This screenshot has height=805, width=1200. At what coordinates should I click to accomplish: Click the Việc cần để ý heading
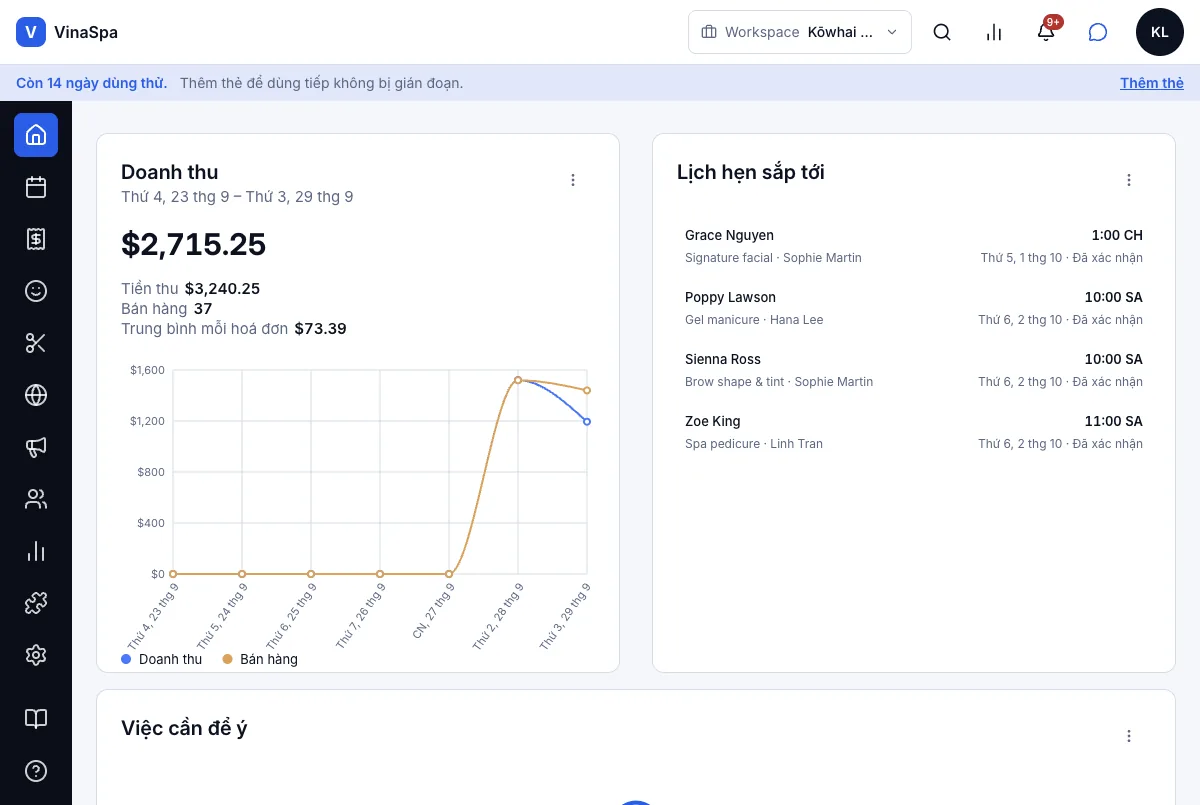click(184, 728)
